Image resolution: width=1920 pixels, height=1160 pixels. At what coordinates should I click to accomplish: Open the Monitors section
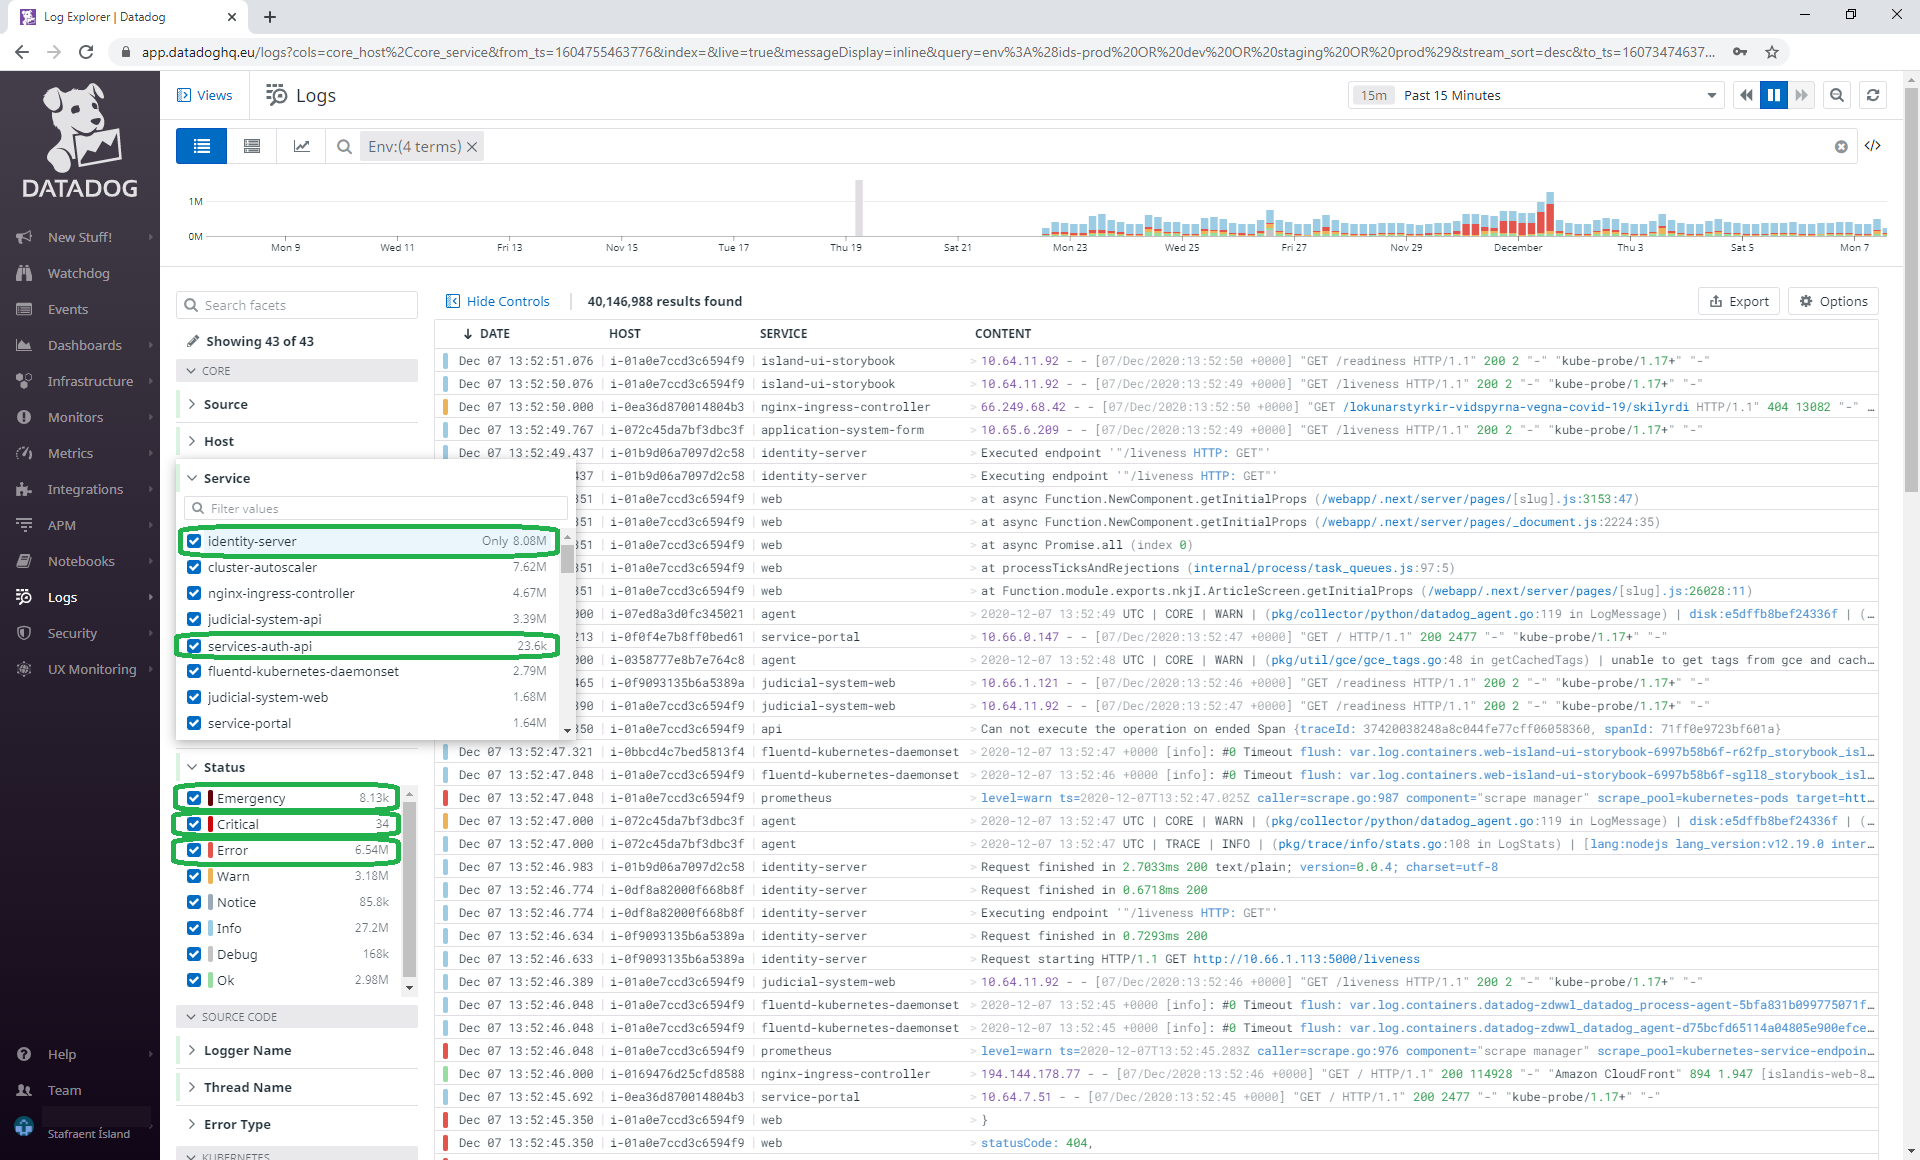point(75,417)
